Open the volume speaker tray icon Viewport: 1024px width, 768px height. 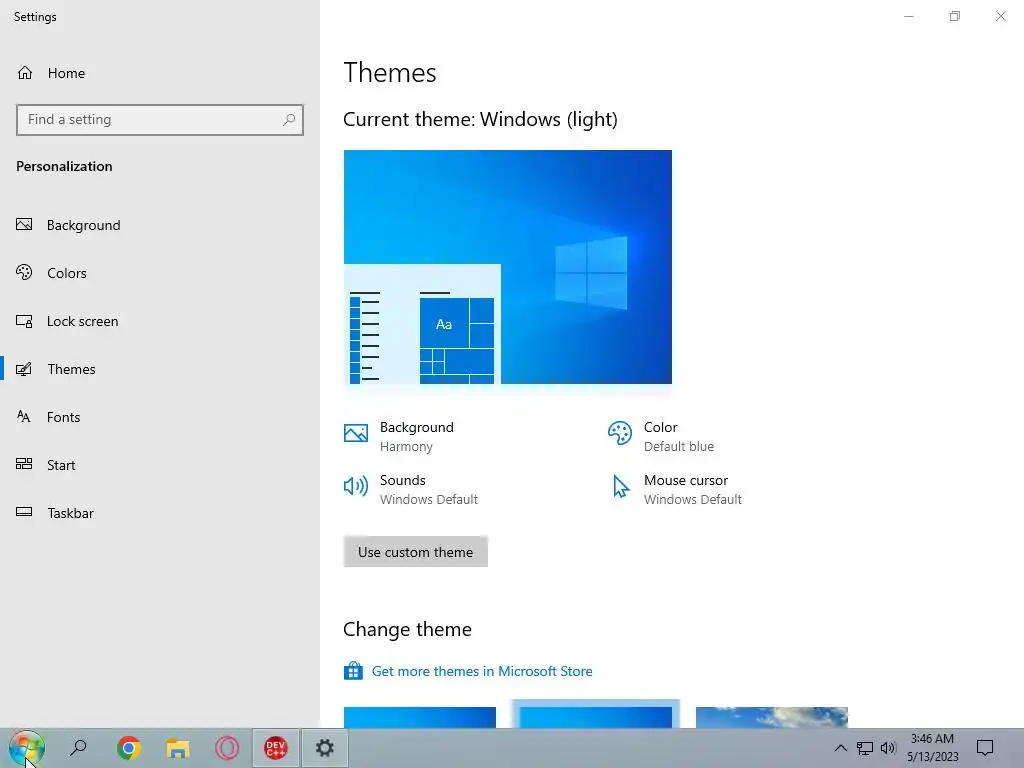pos(888,748)
